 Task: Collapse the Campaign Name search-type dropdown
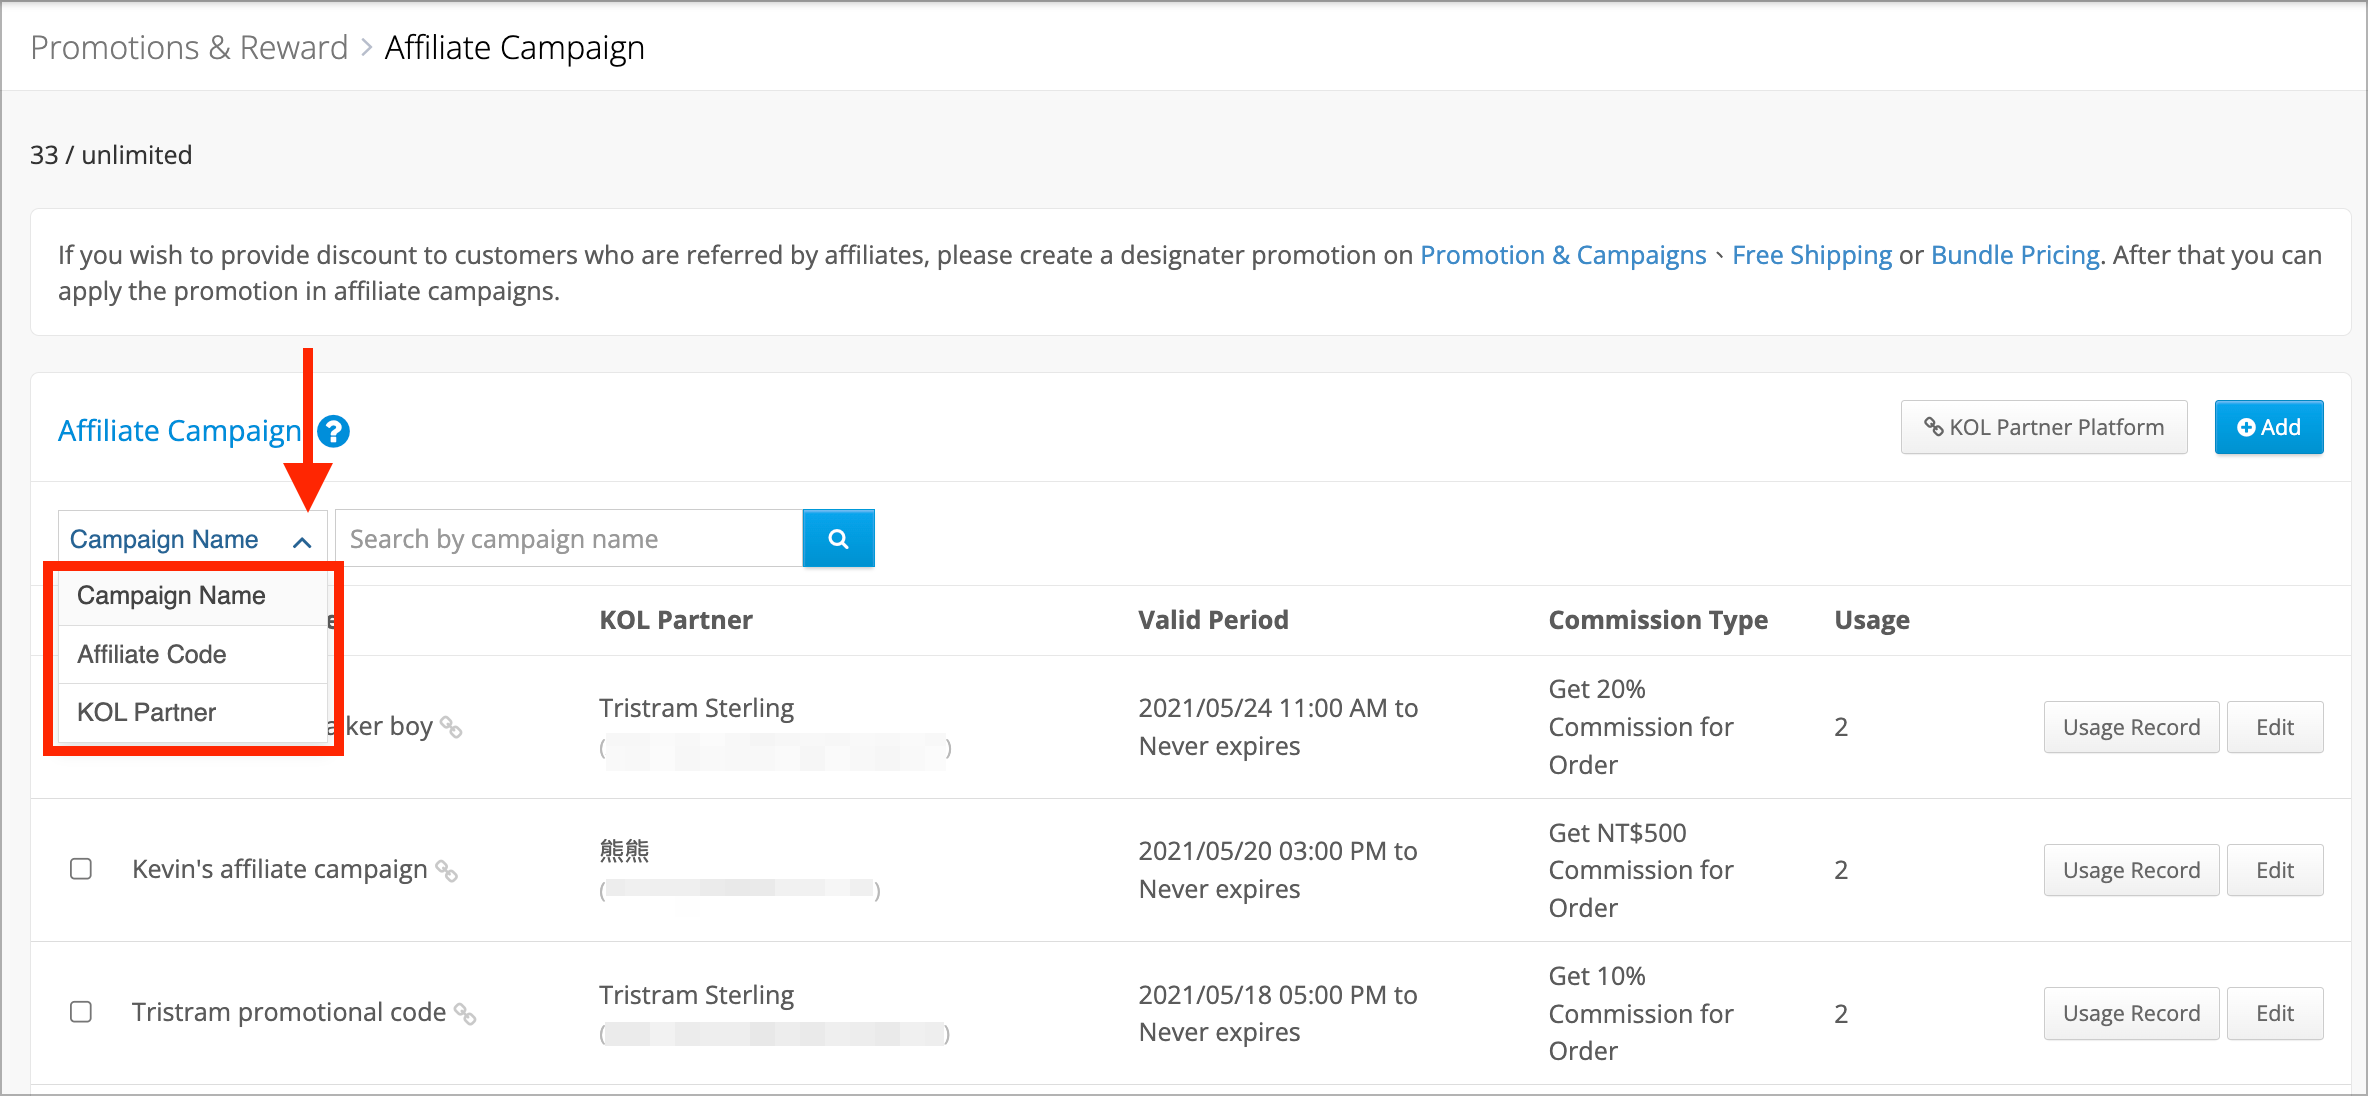pos(192,539)
